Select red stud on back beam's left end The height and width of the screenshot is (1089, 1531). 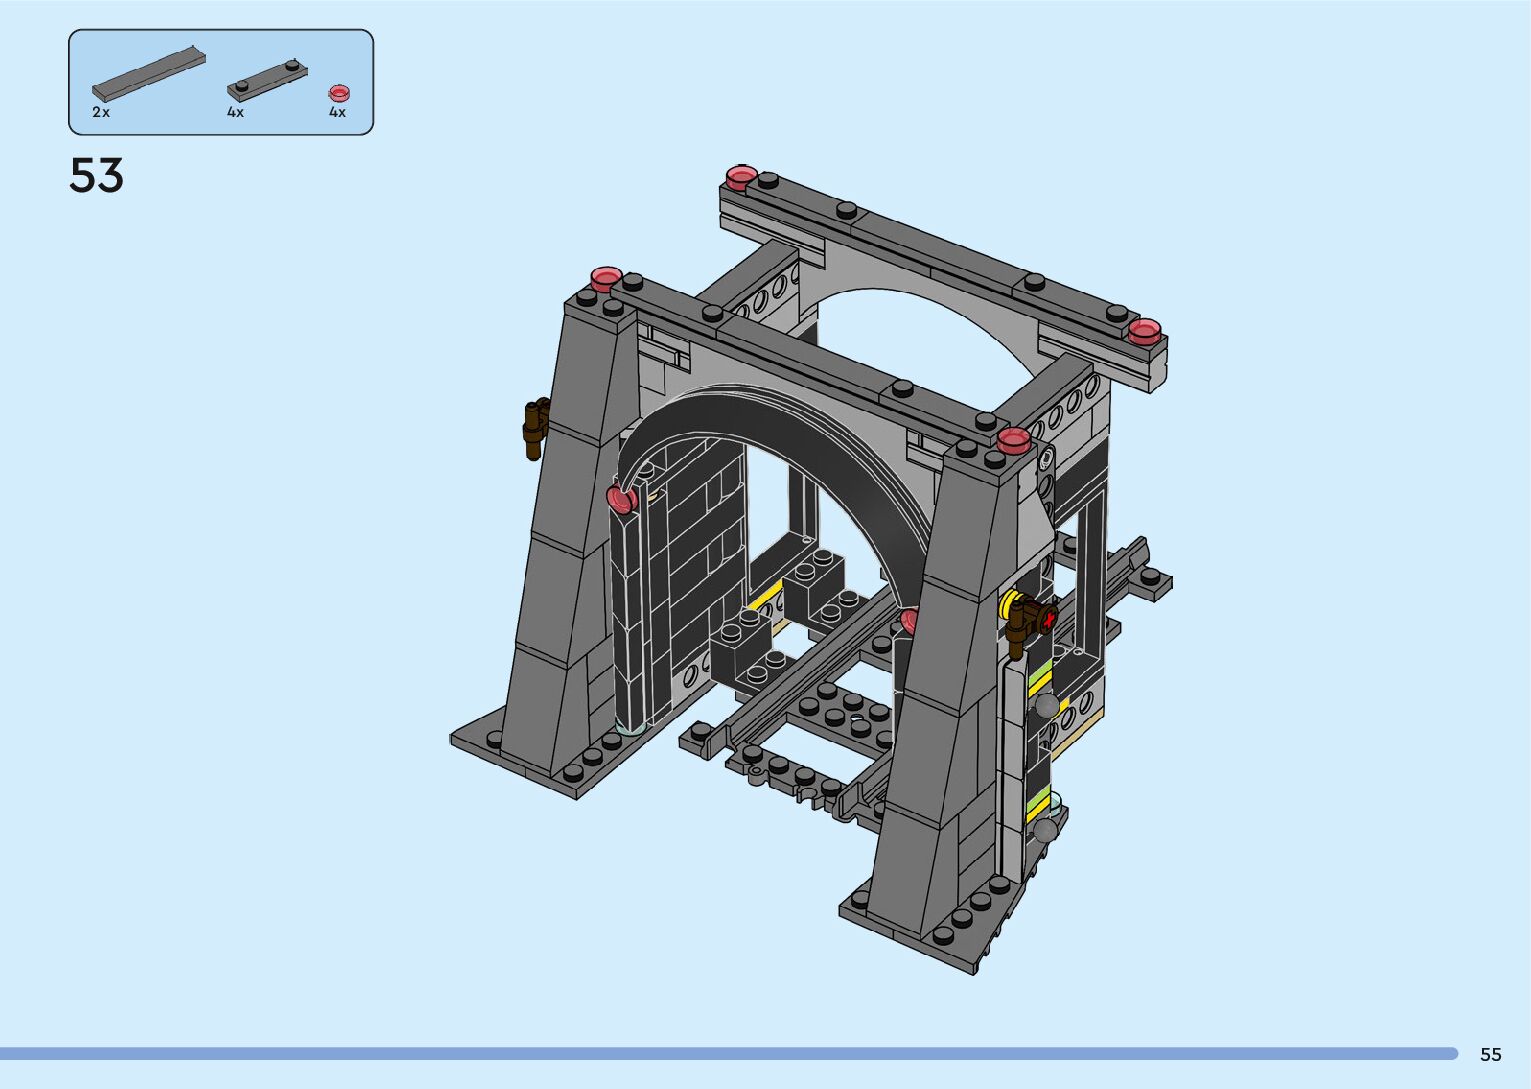coord(740,178)
